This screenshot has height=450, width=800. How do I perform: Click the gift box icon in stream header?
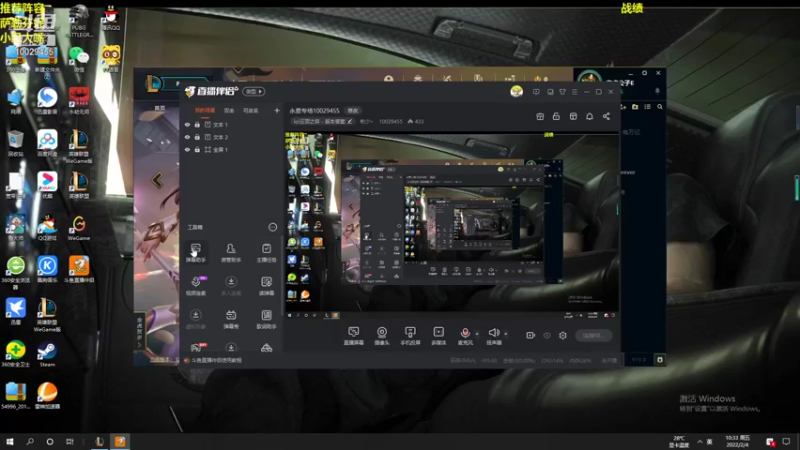click(540, 116)
